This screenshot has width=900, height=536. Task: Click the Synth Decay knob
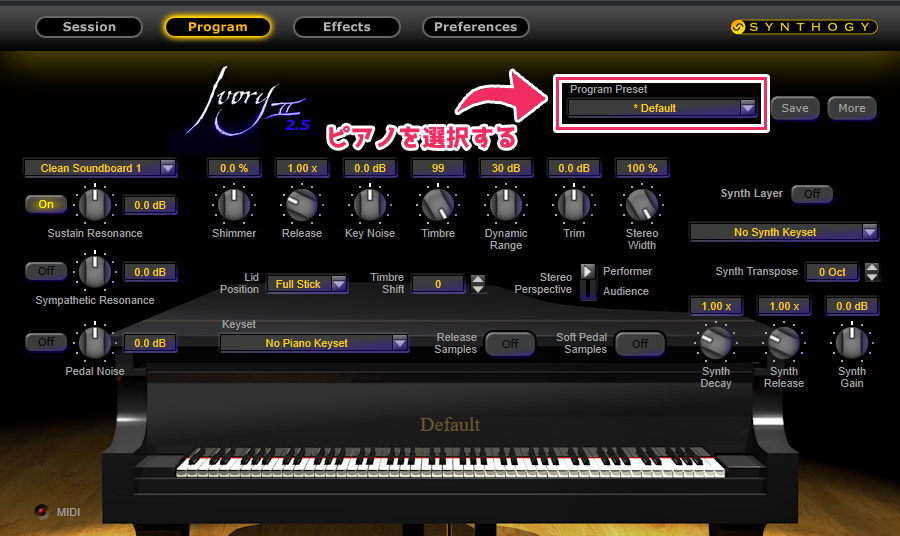click(716, 343)
